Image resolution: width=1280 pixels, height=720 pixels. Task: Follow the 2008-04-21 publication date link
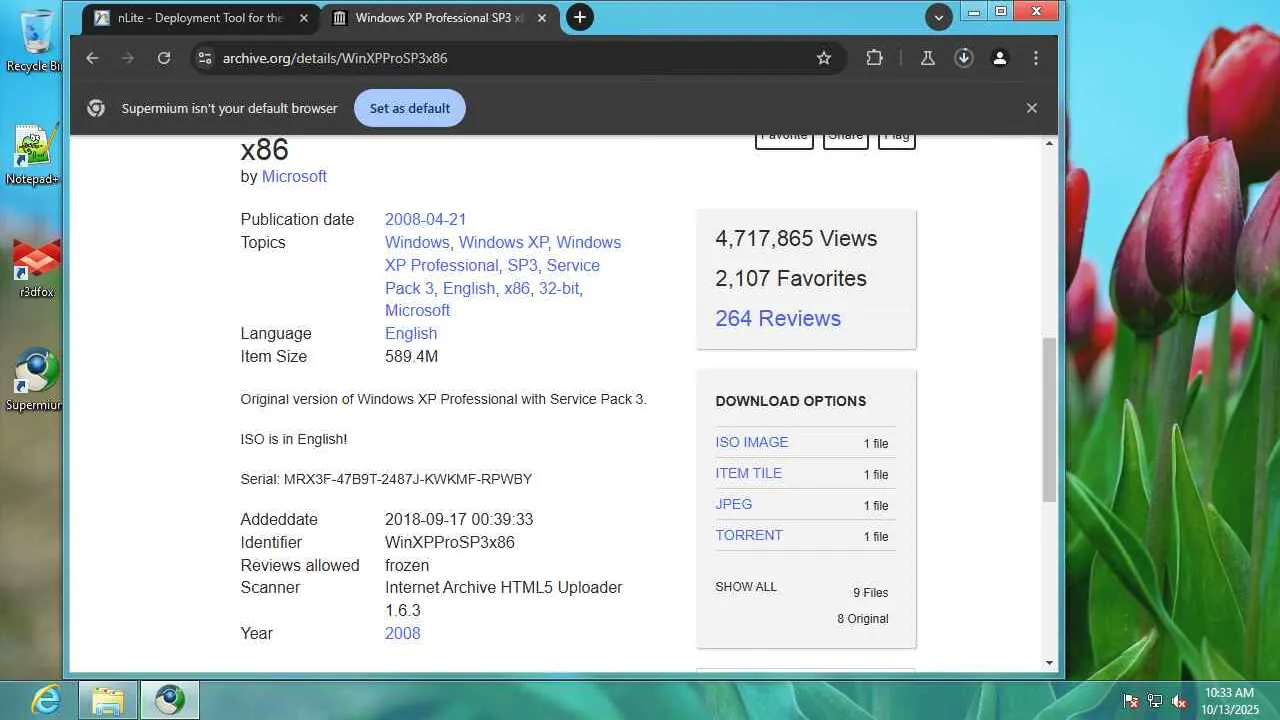click(426, 219)
